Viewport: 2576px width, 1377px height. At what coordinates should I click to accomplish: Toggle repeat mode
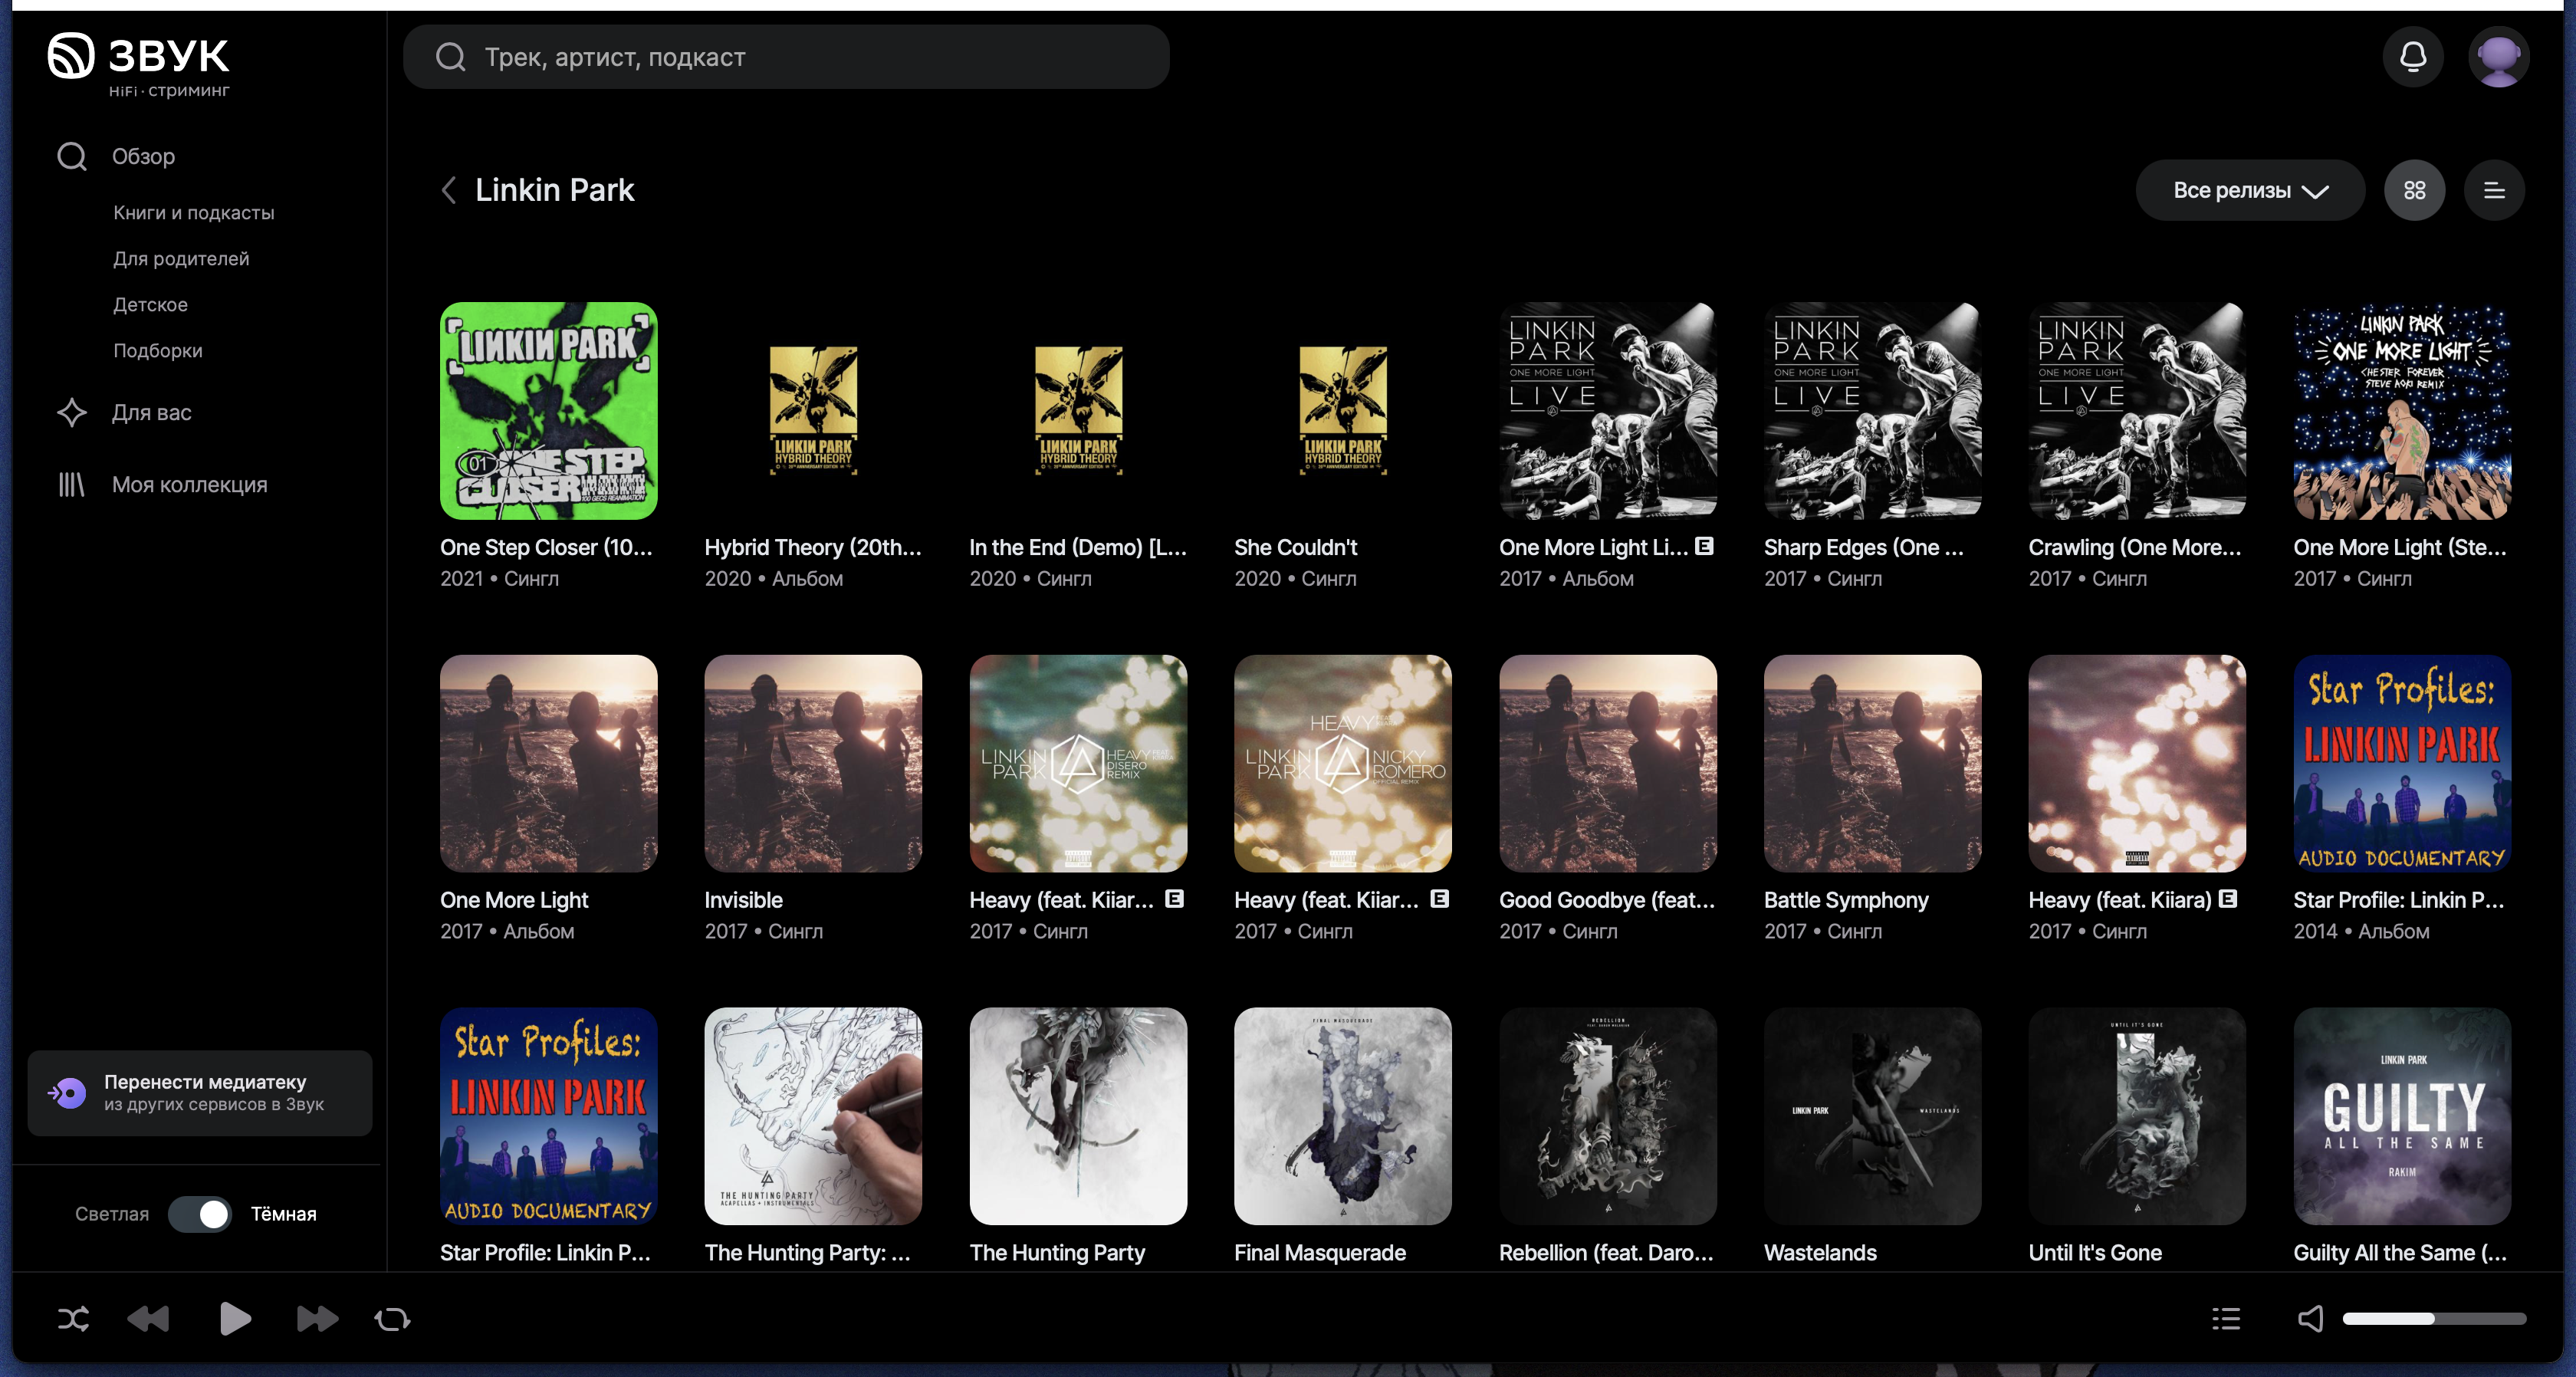[392, 1319]
